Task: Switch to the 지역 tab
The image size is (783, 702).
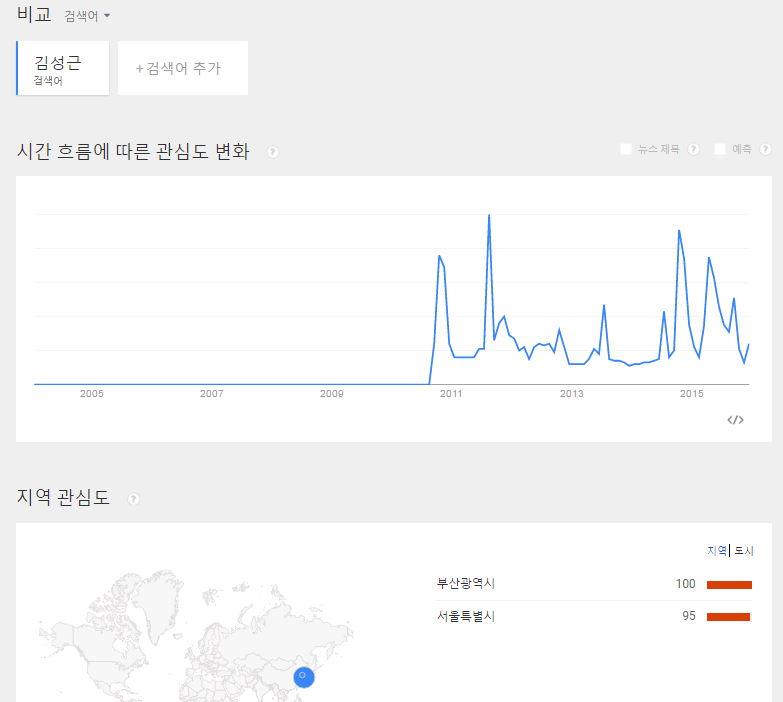Action: 716,551
